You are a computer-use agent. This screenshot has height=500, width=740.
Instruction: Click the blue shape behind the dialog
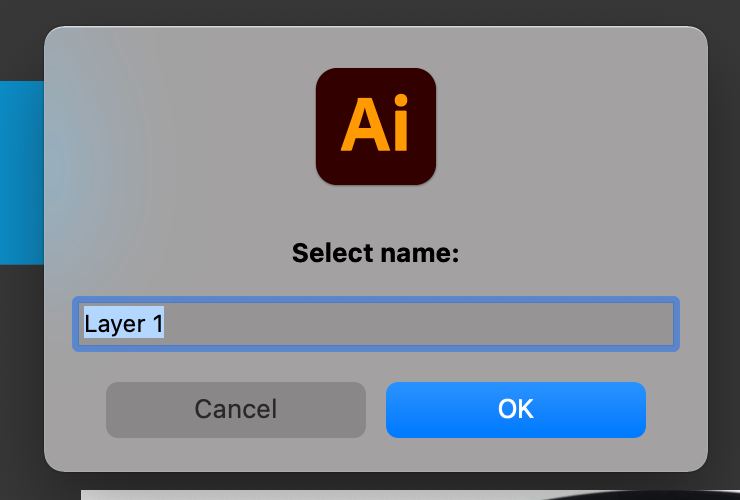pos(21,173)
